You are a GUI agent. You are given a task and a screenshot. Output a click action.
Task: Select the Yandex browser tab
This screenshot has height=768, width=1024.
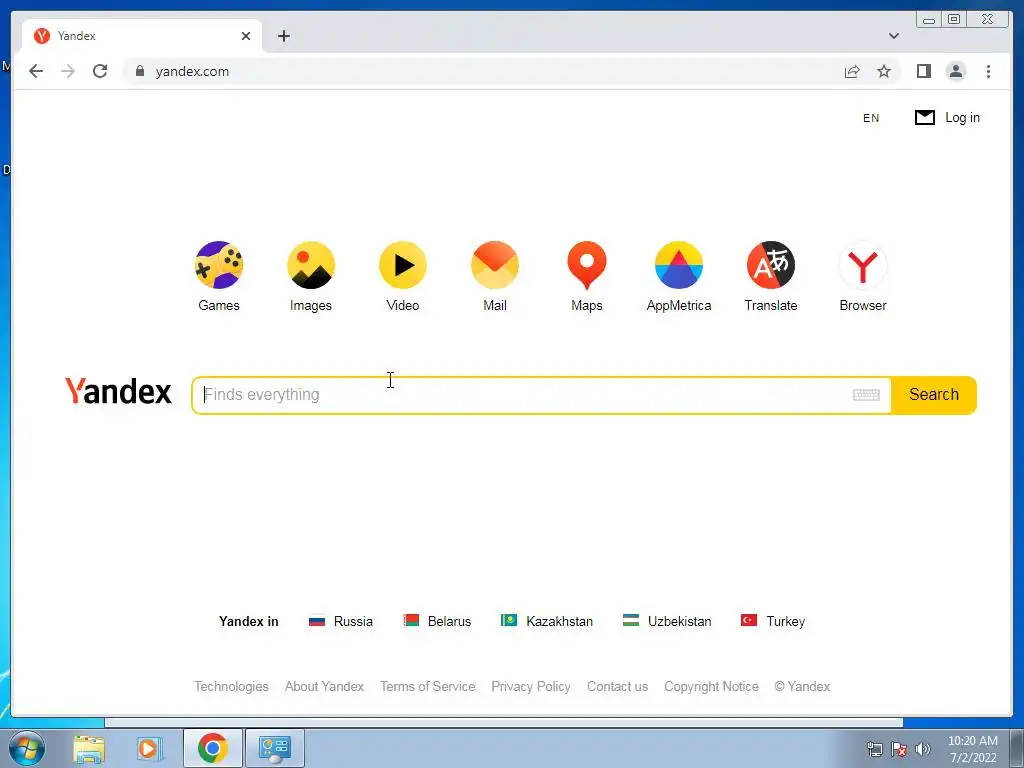[x=142, y=36]
